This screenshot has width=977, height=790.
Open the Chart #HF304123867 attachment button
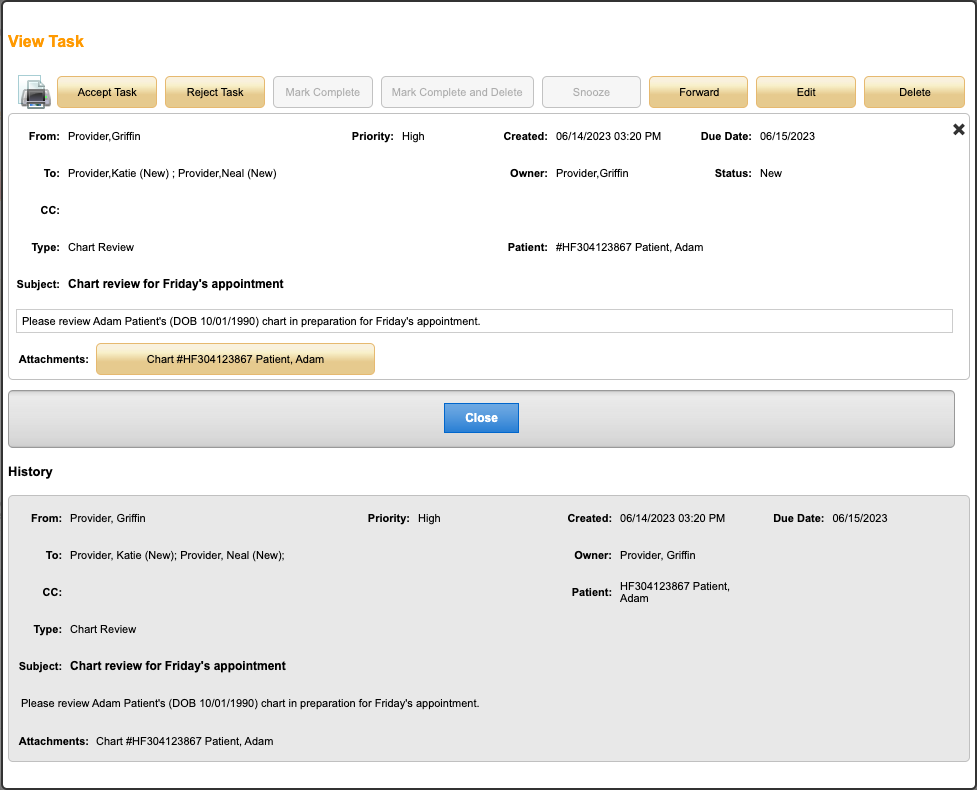click(x=235, y=359)
